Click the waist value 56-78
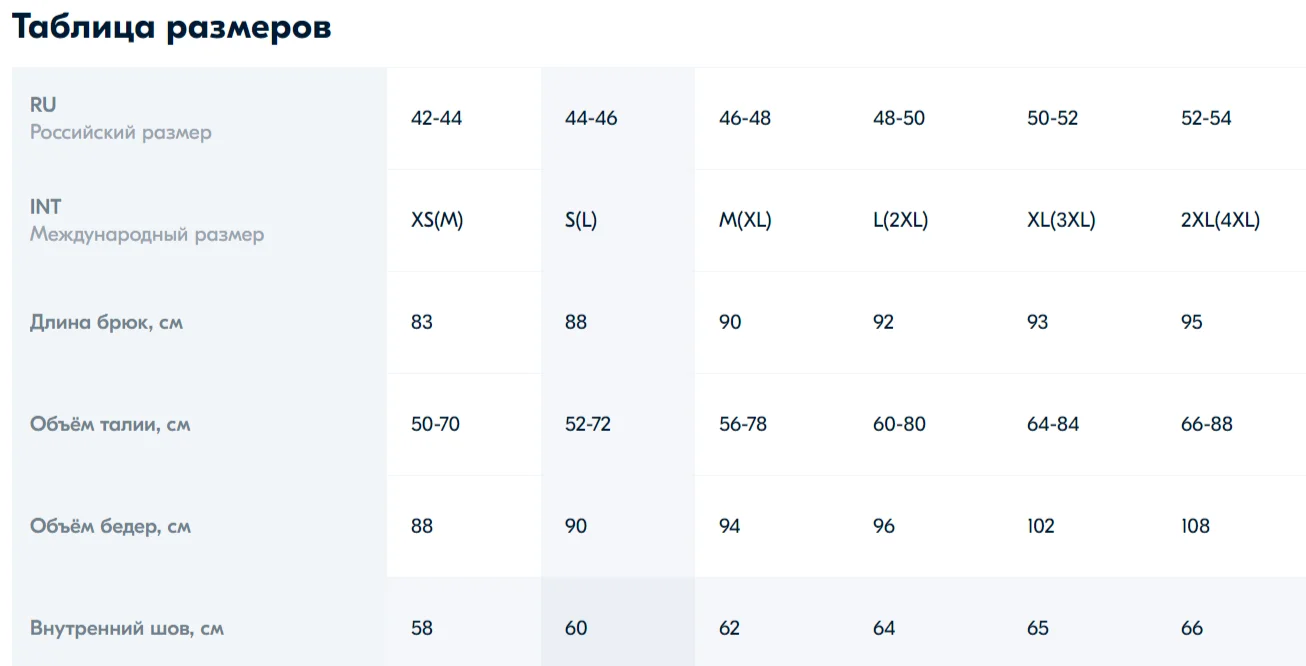 pos(743,424)
